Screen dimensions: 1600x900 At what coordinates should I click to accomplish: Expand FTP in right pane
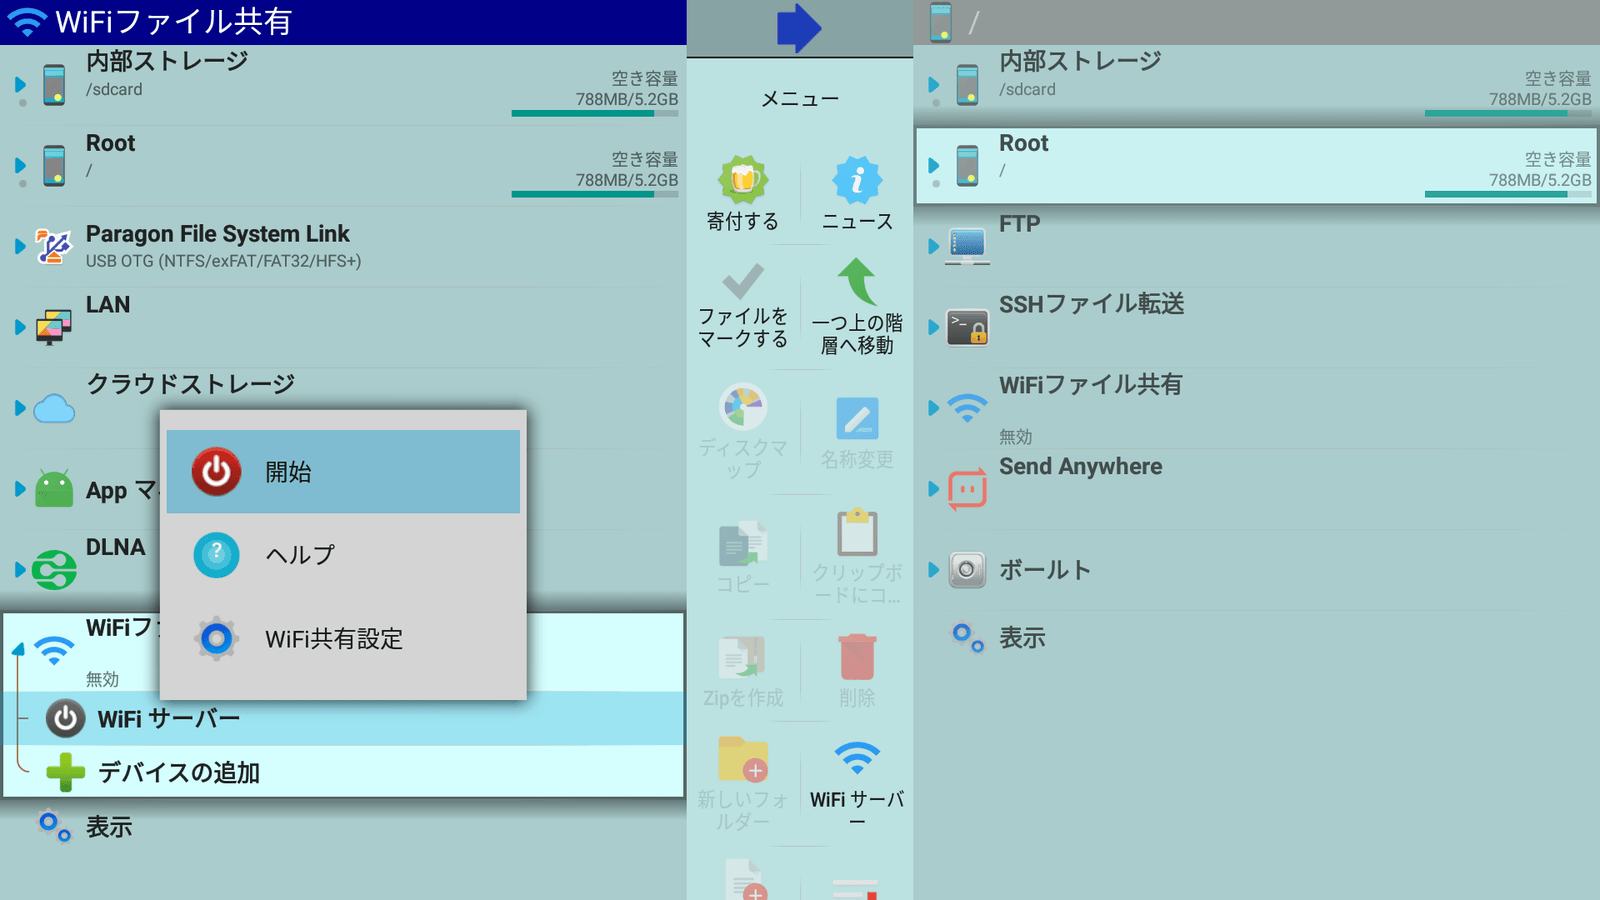(x=933, y=245)
